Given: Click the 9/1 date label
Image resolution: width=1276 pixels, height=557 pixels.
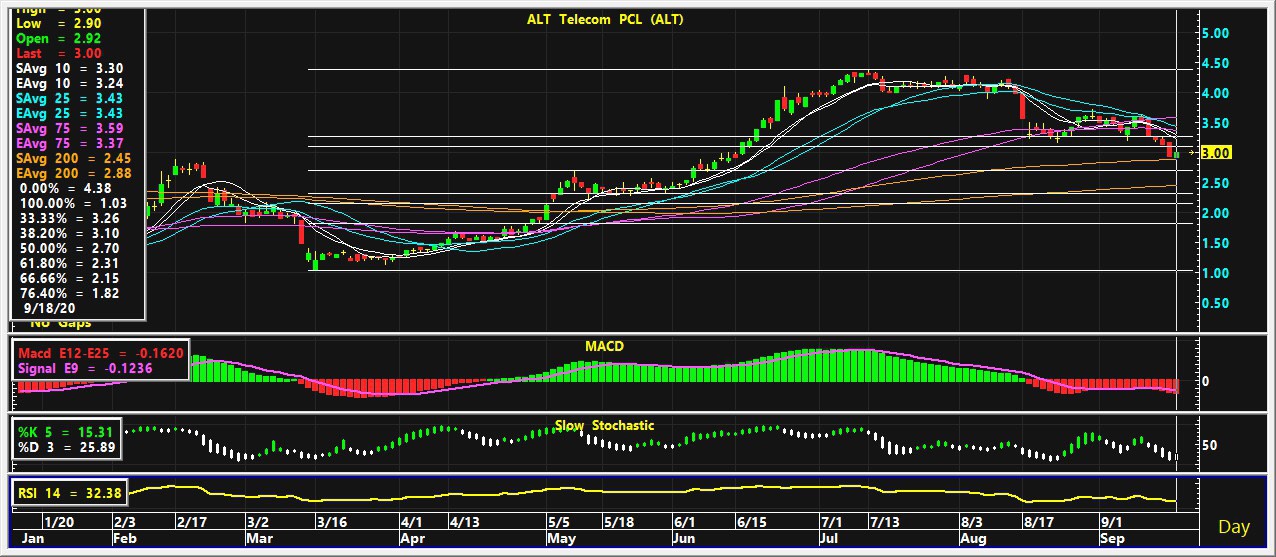Looking at the screenshot, I should tap(1110, 522).
